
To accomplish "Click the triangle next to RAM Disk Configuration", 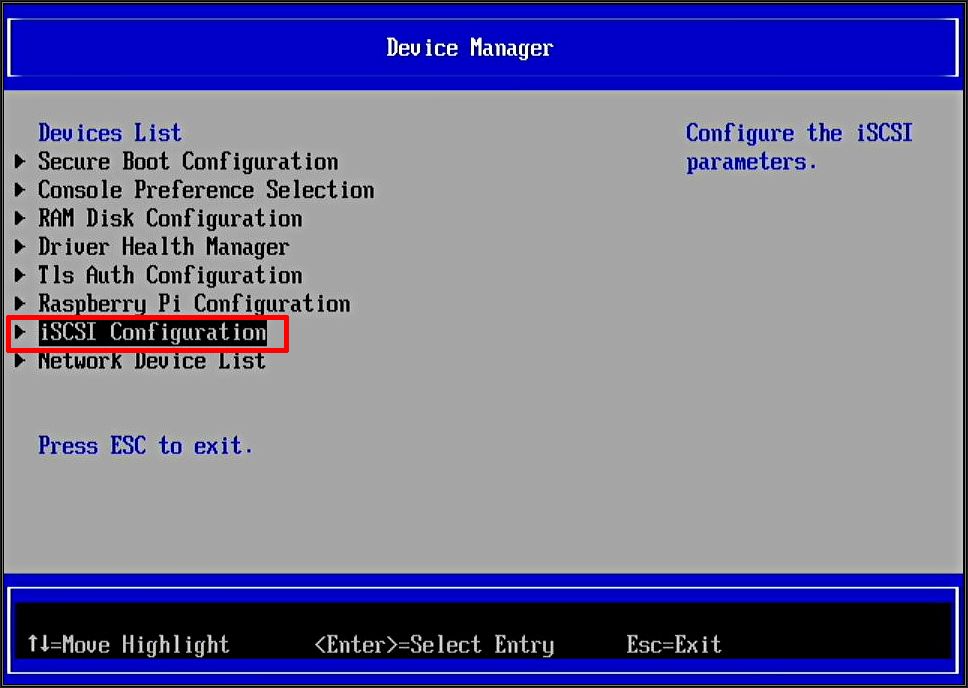I will [20, 219].
